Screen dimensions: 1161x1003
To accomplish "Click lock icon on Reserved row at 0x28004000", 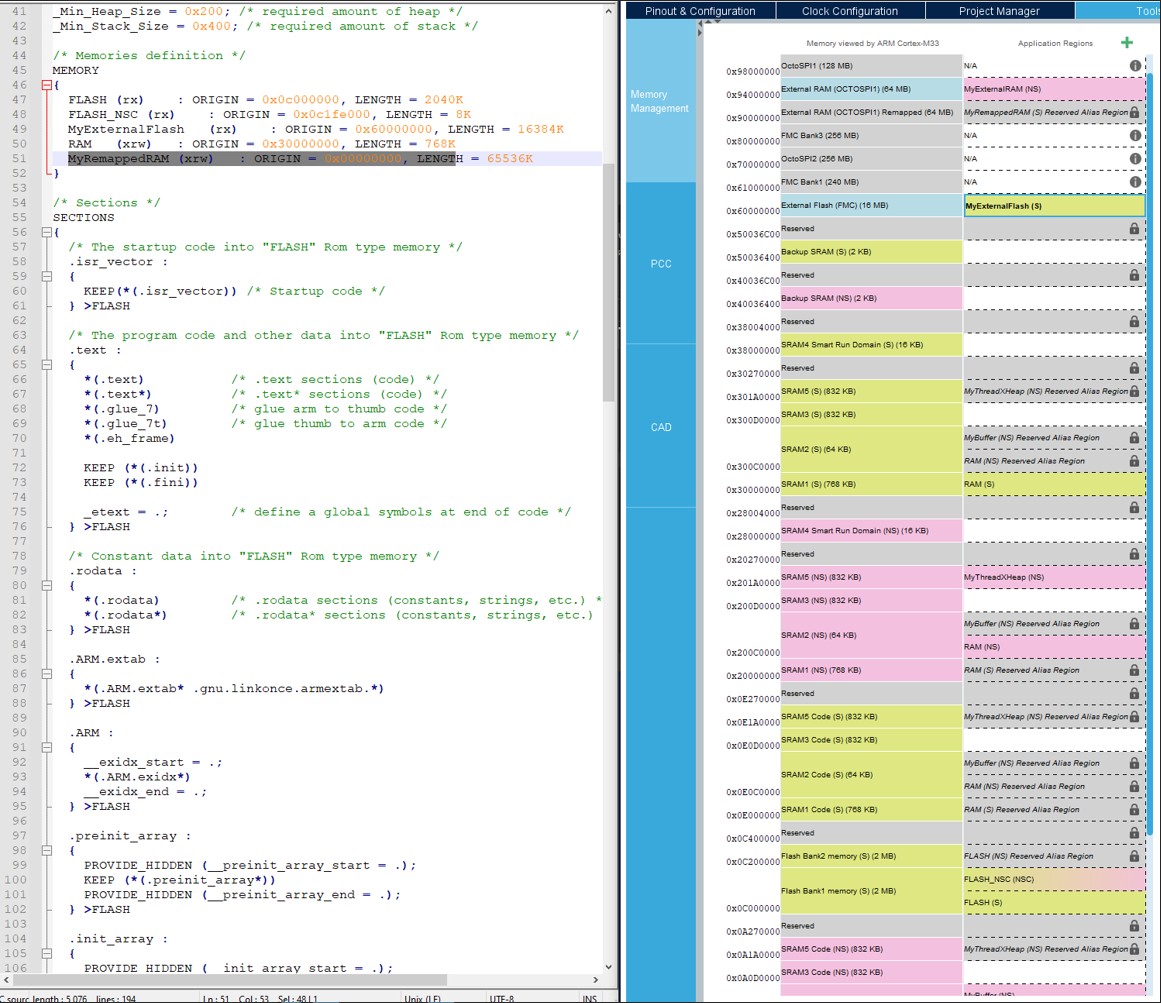I will [x=1134, y=508].
